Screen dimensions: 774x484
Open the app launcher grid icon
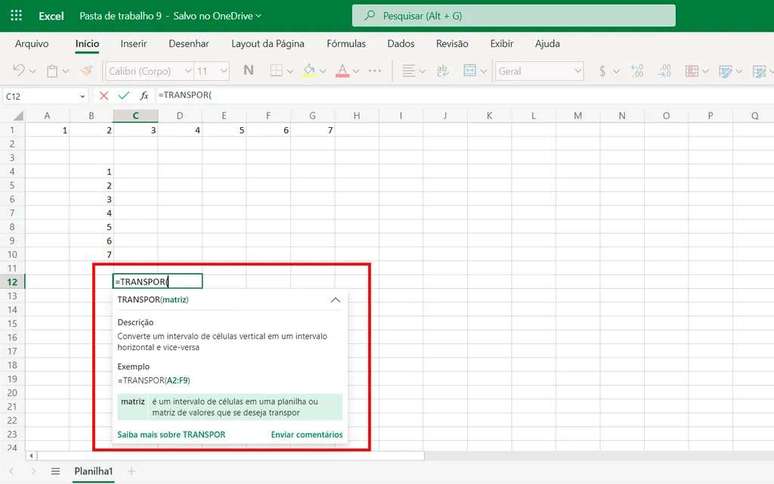point(16,16)
